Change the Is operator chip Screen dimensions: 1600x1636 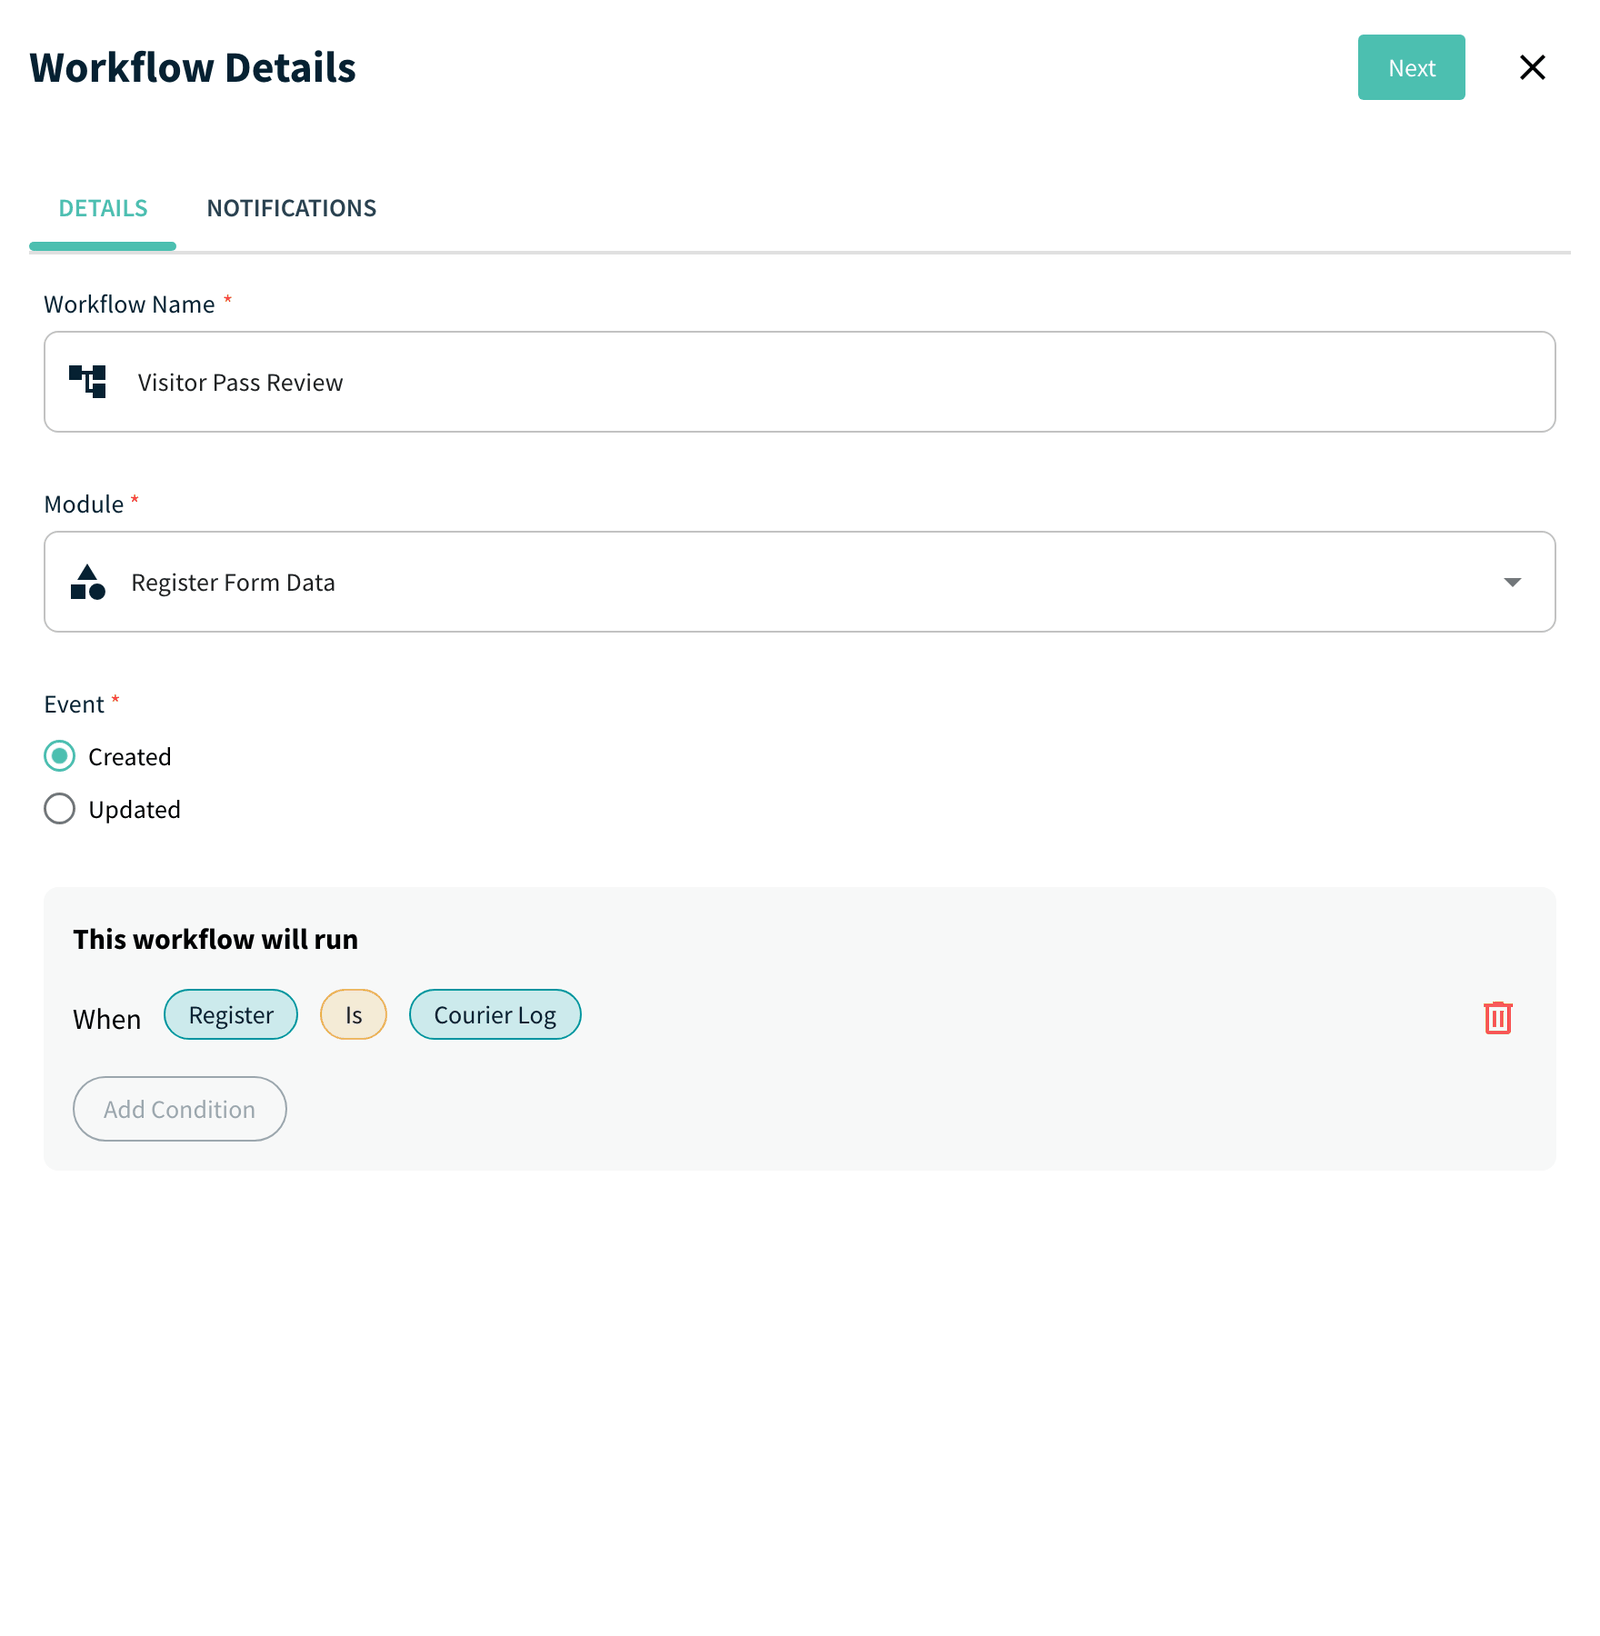(353, 1014)
